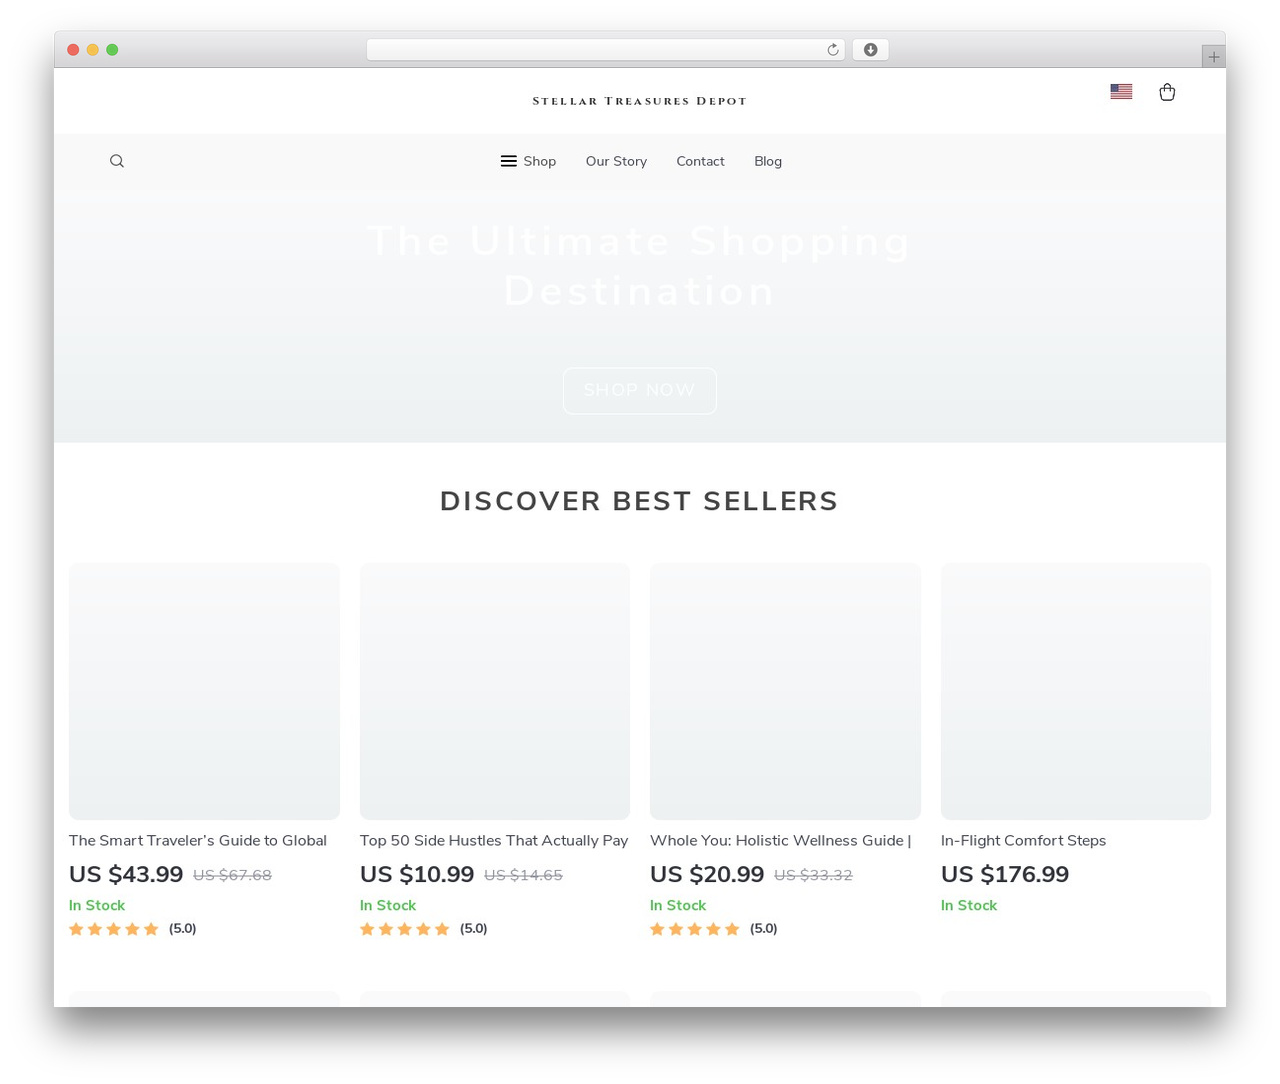Click the US $10.99 price
This screenshot has width=1280, height=1084.
click(417, 874)
